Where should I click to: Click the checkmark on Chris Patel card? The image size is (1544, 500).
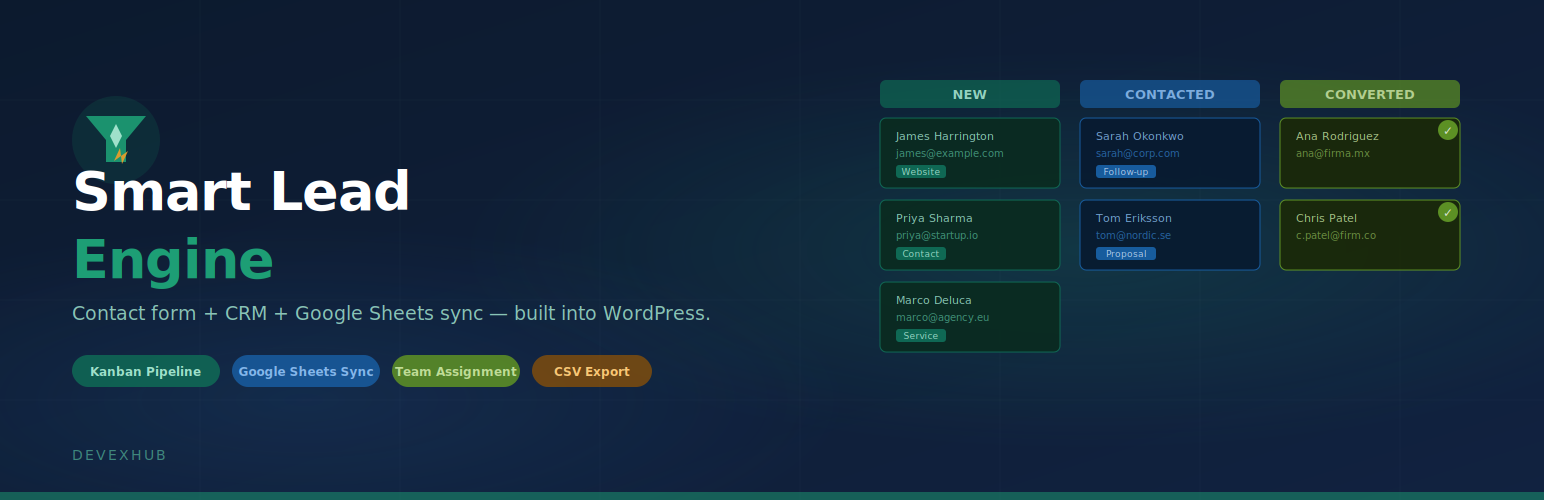click(1447, 212)
